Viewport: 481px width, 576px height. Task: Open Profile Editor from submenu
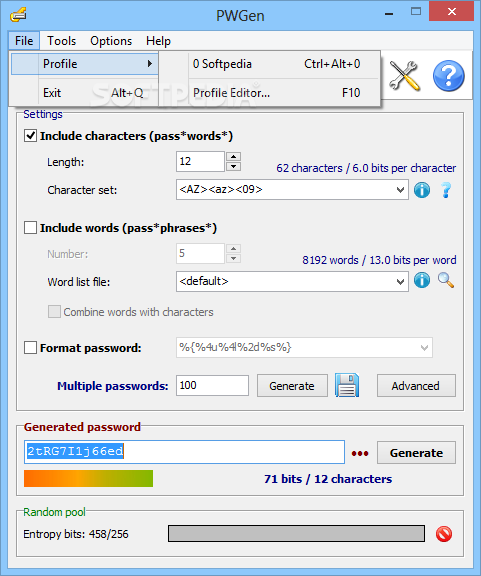(270, 93)
